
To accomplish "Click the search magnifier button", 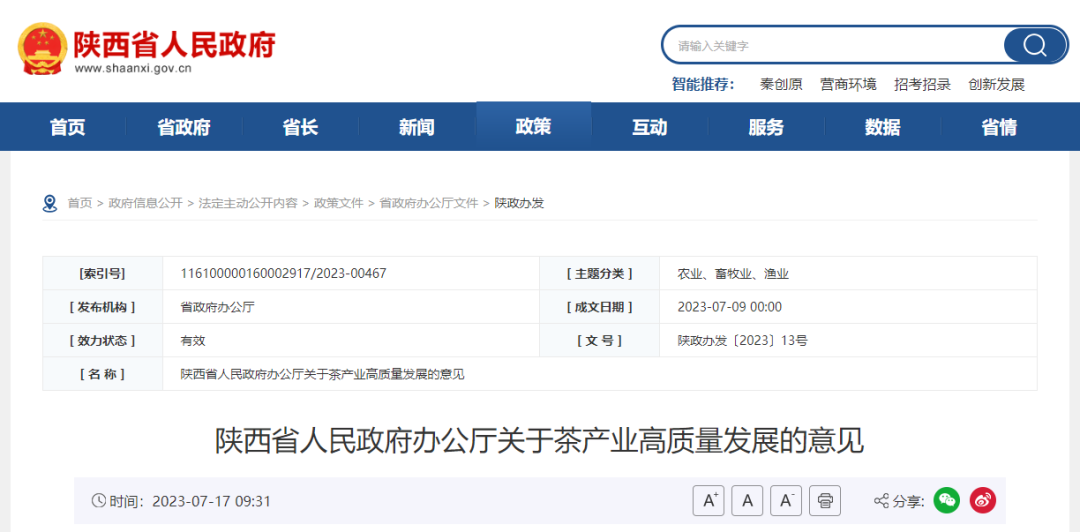I will (1034, 45).
